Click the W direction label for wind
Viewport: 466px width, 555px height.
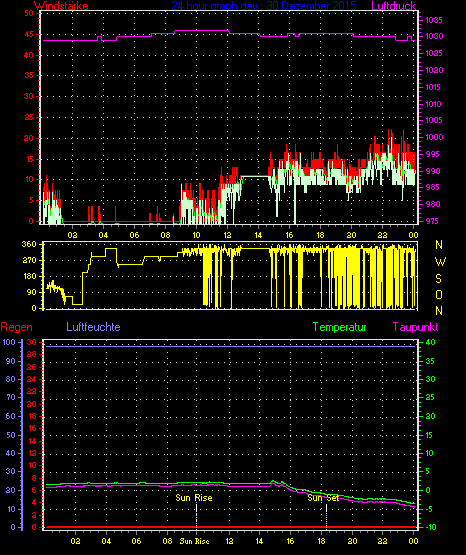(440, 262)
